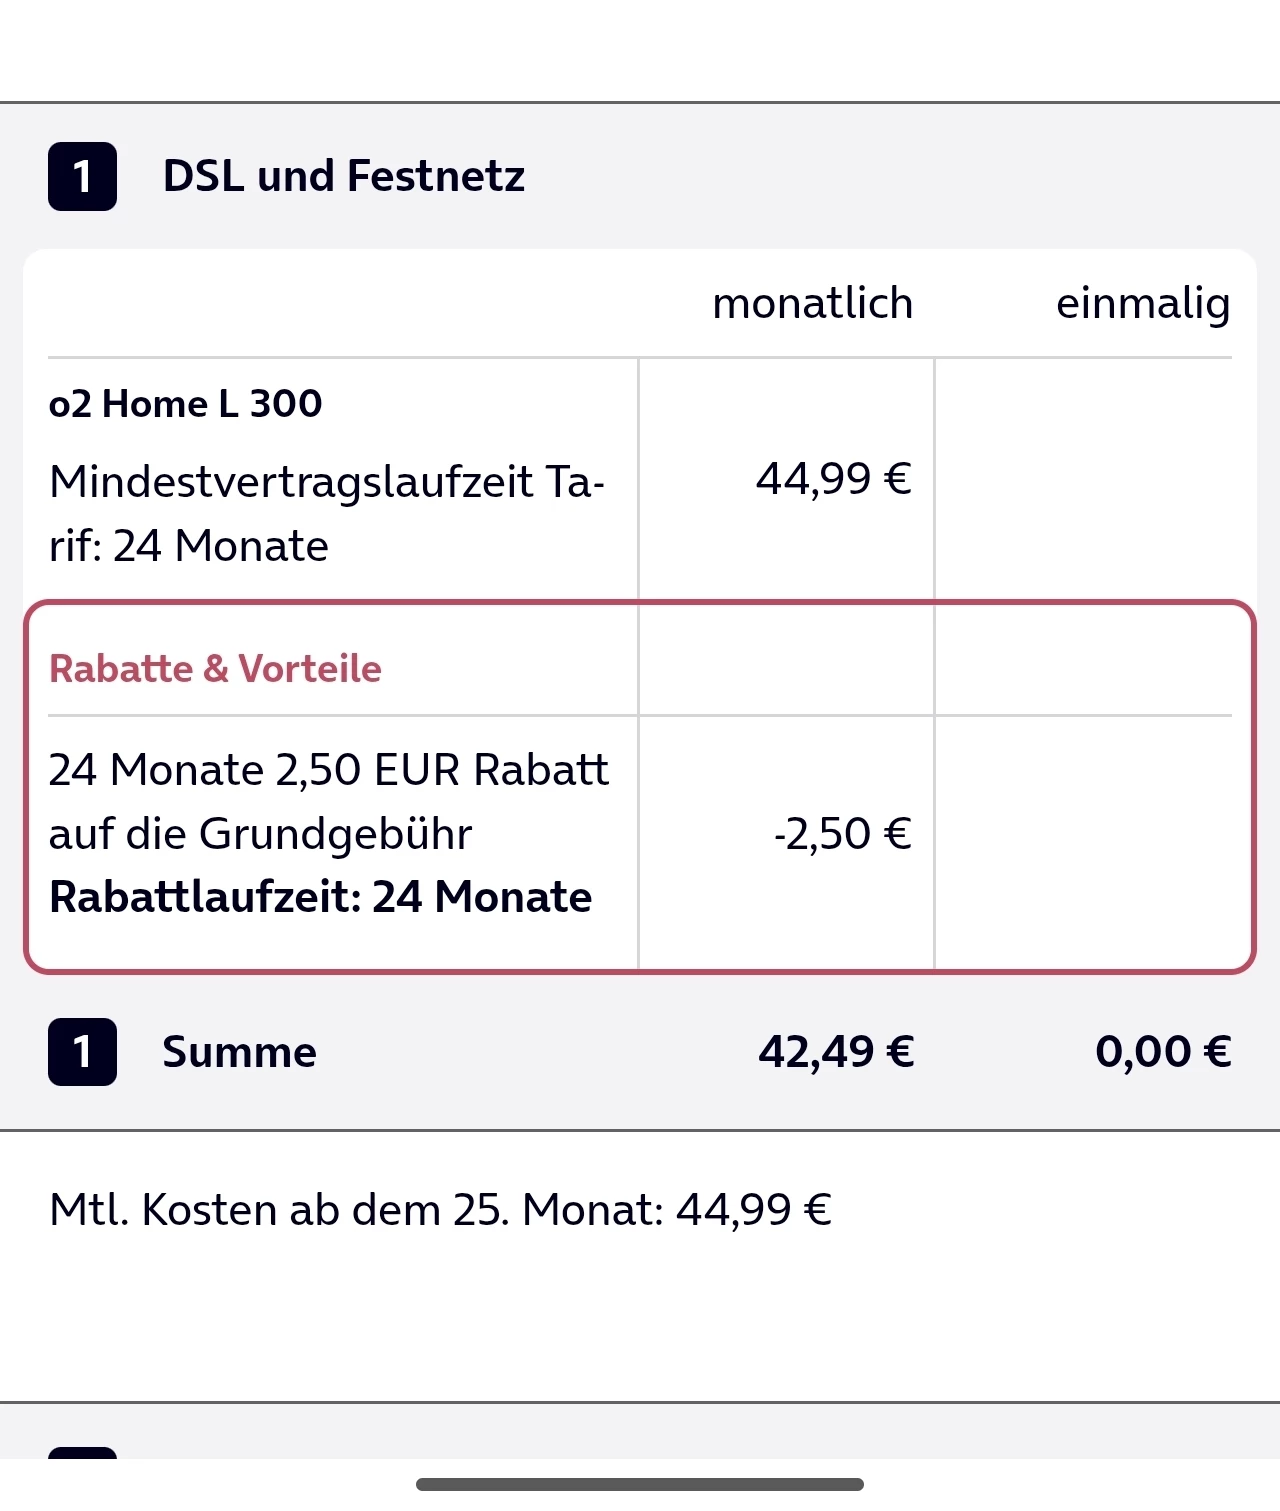The width and height of the screenshot is (1280, 1511).
Task: Click the Mtl. Kosten ab dem 25. Monat line
Action: [440, 1210]
